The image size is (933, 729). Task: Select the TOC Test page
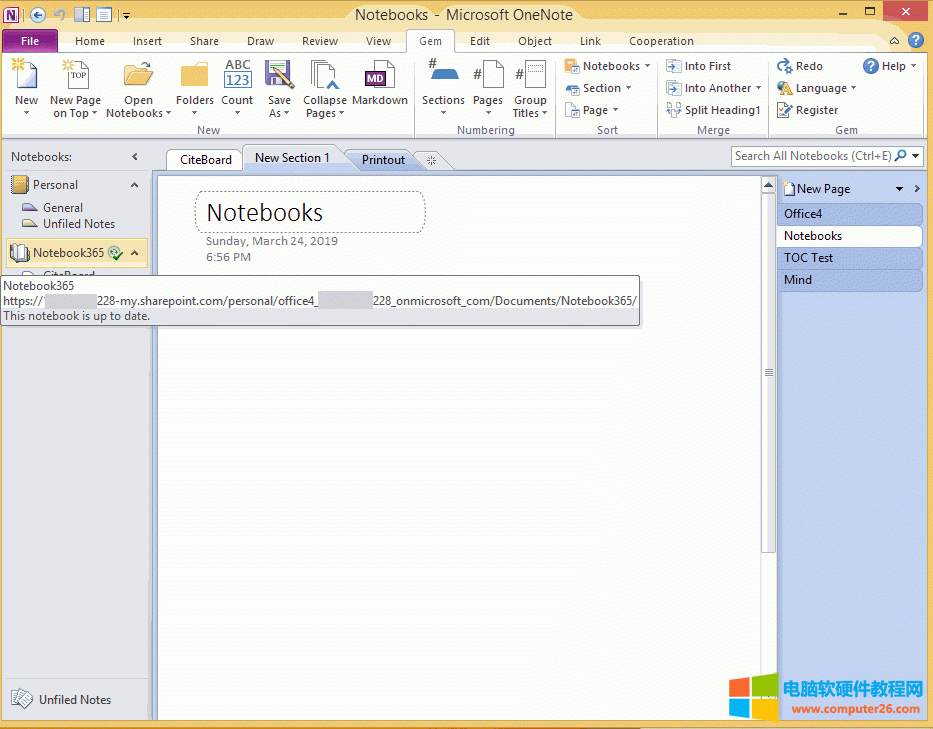808,257
